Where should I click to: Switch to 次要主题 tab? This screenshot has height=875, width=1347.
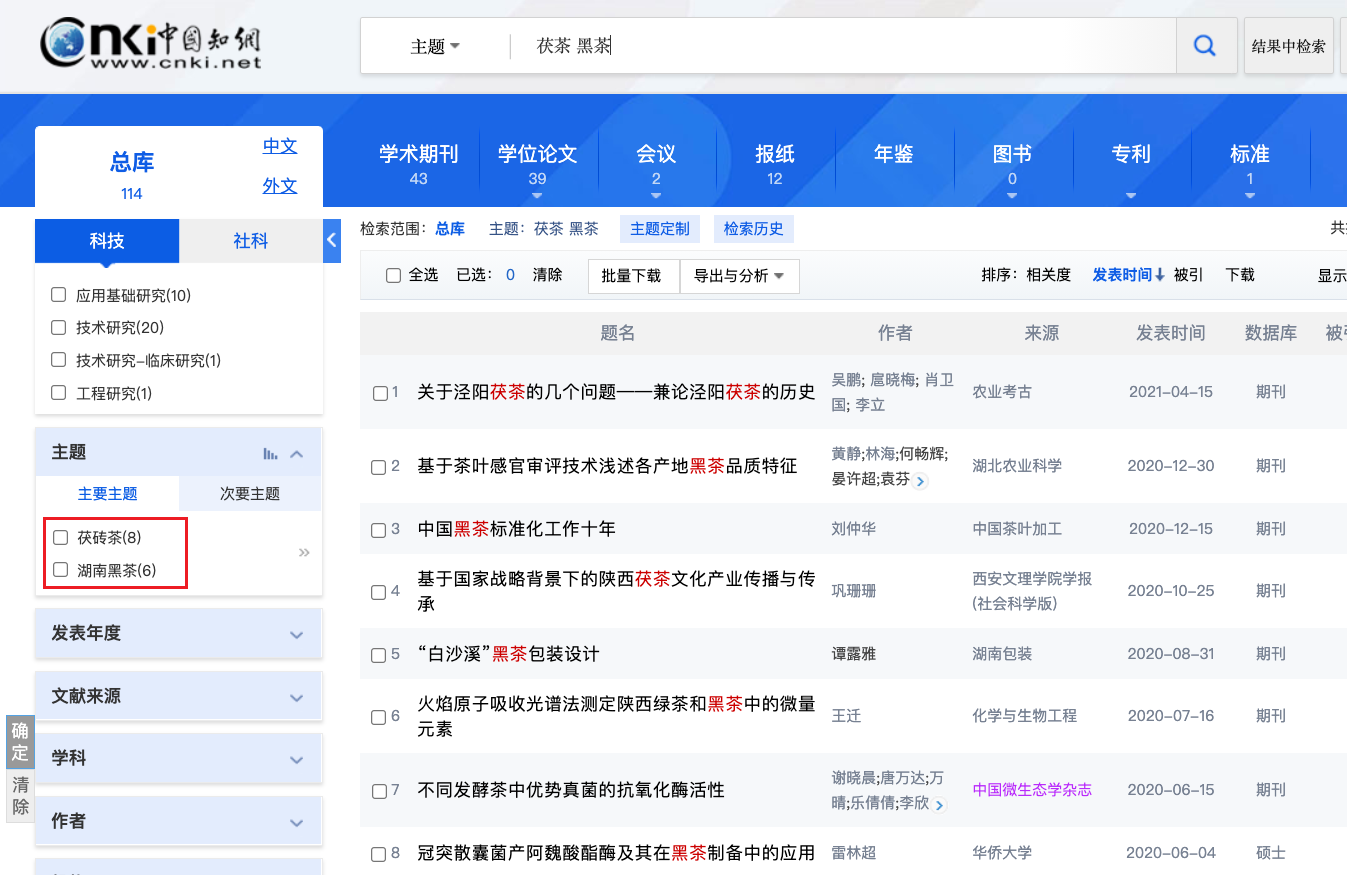coord(250,494)
